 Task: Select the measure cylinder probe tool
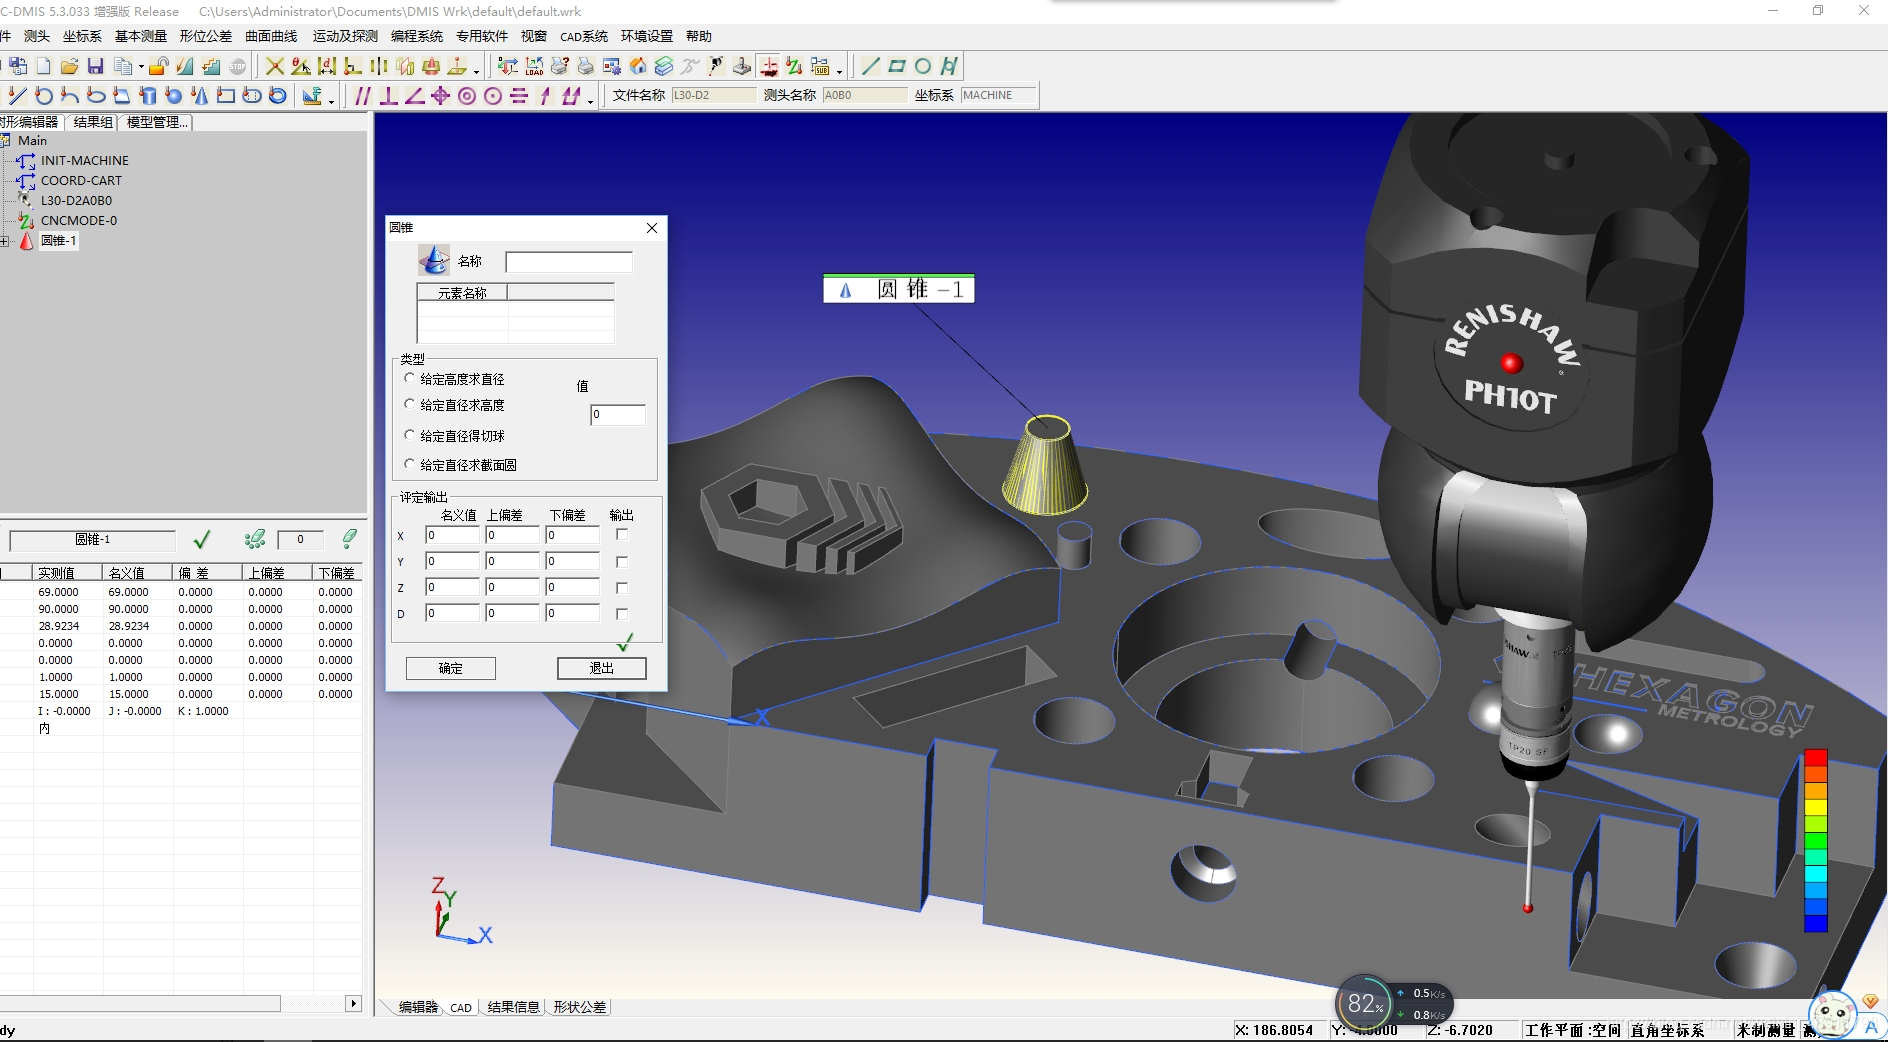click(148, 96)
